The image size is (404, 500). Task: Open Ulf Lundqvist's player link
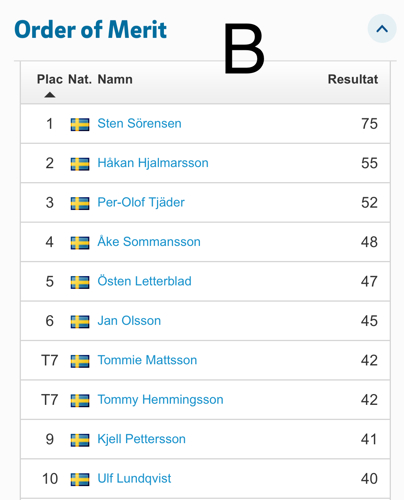click(x=134, y=479)
